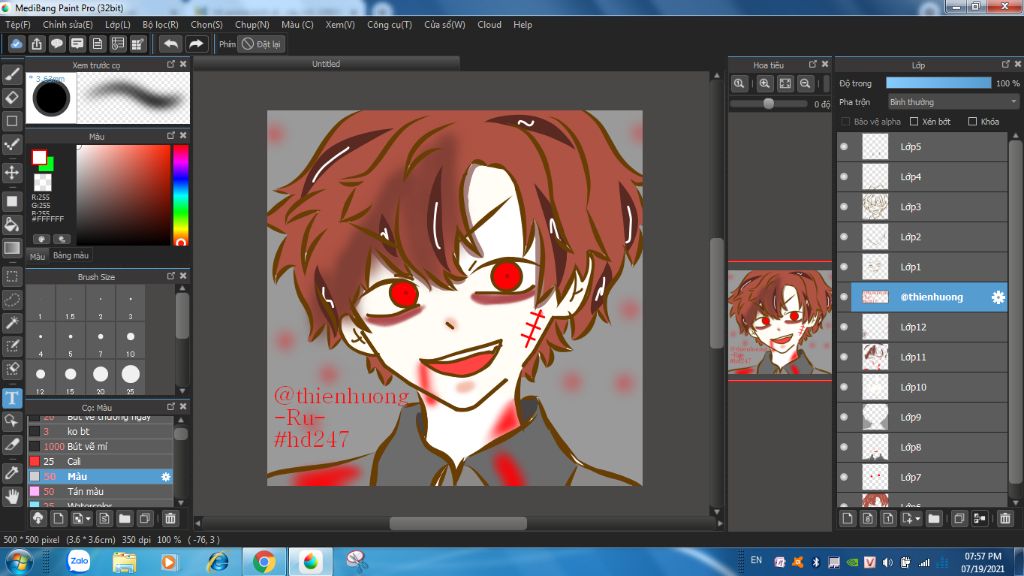
Task: Click the cloud save icon in toolbar
Action: 16,44
